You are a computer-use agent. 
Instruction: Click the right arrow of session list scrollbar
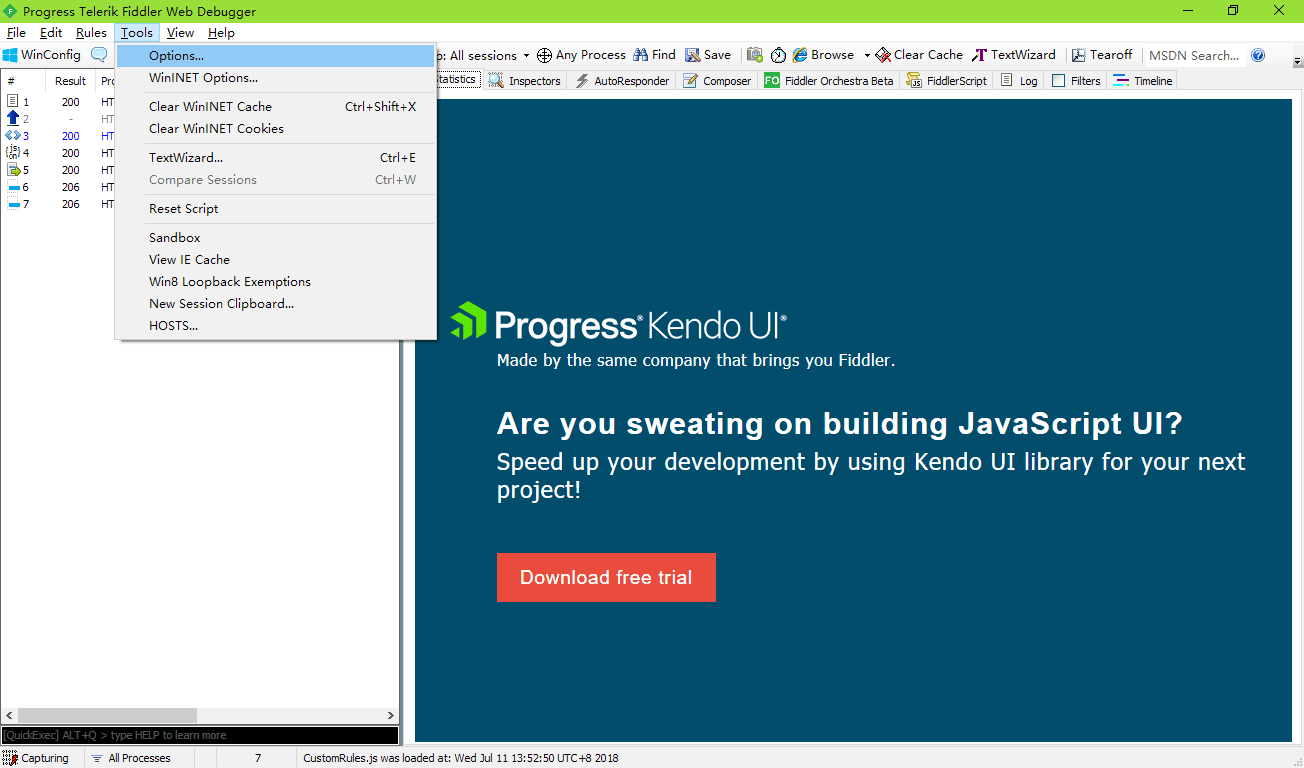[391, 716]
